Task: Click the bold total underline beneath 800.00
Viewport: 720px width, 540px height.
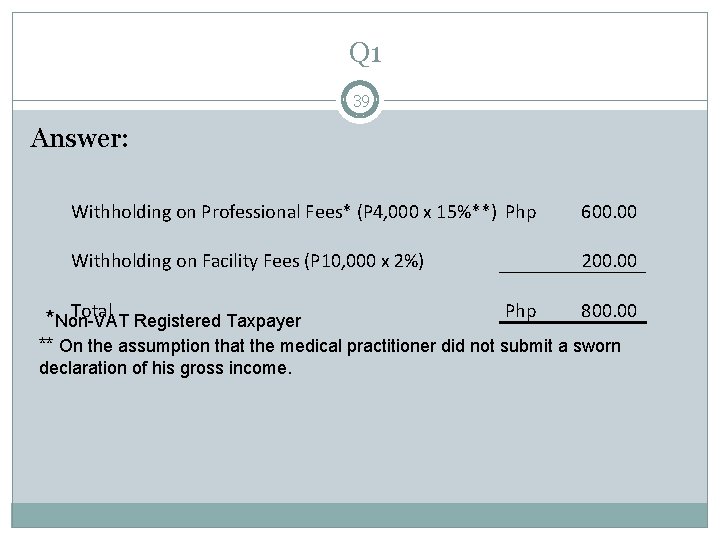Action: pyautogui.click(x=573, y=322)
